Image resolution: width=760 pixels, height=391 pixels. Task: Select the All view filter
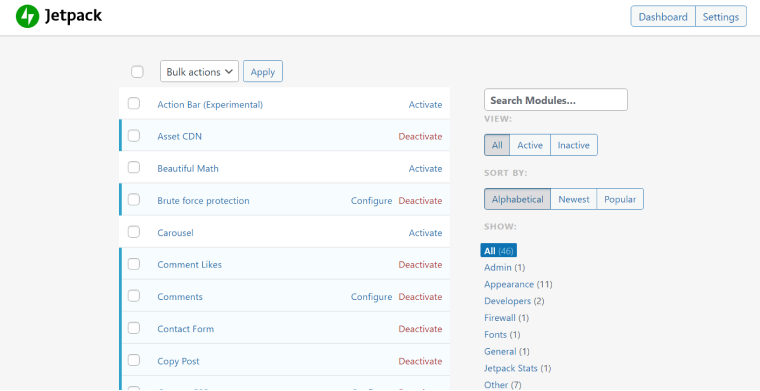[497, 145]
